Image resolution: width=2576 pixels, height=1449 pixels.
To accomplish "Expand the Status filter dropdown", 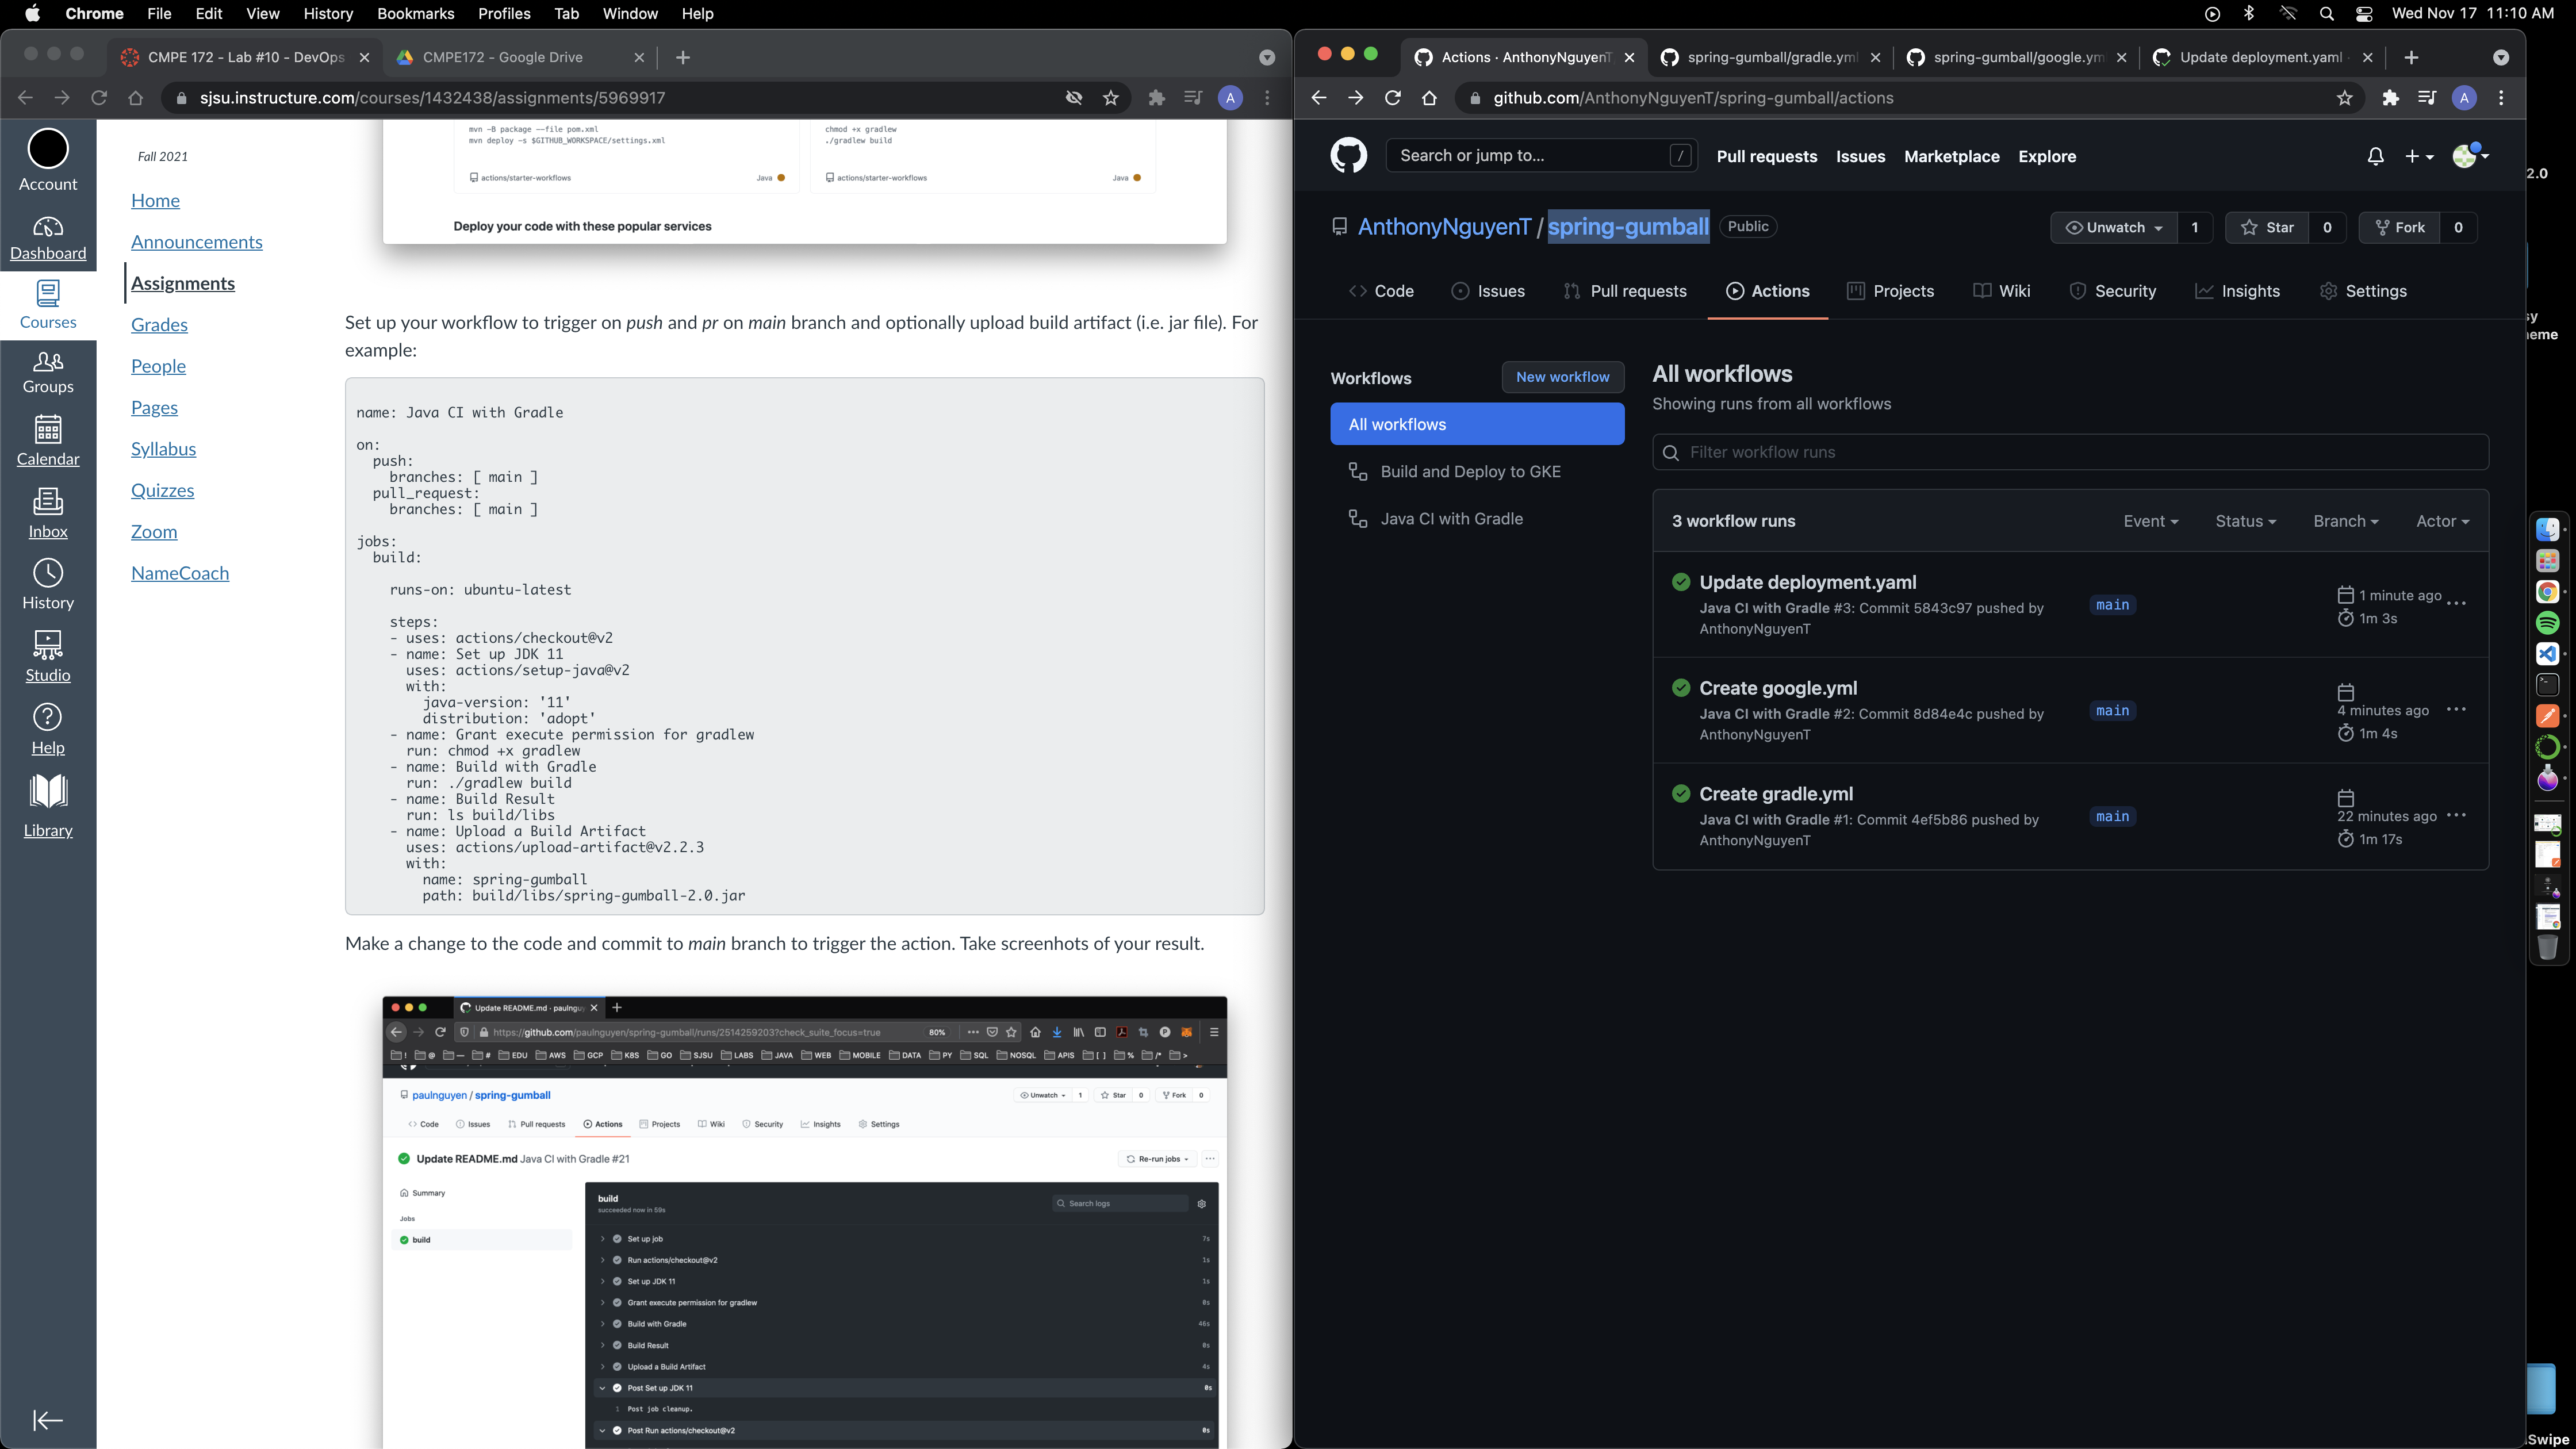I will pyautogui.click(x=2245, y=521).
